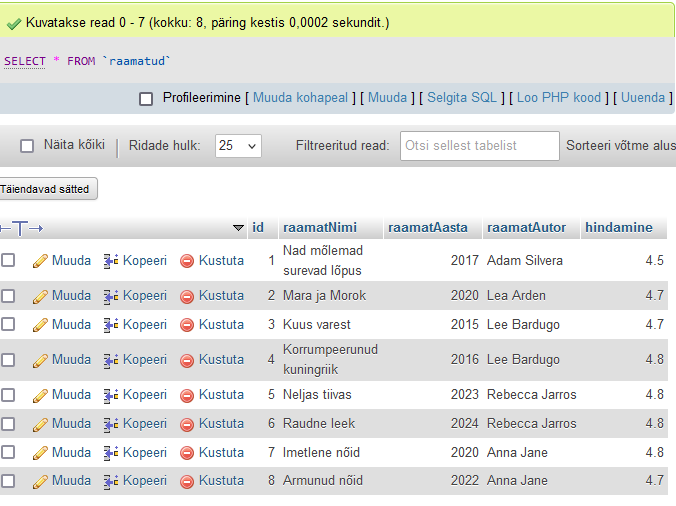Click the Loo PHP kood link

pos(558,98)
